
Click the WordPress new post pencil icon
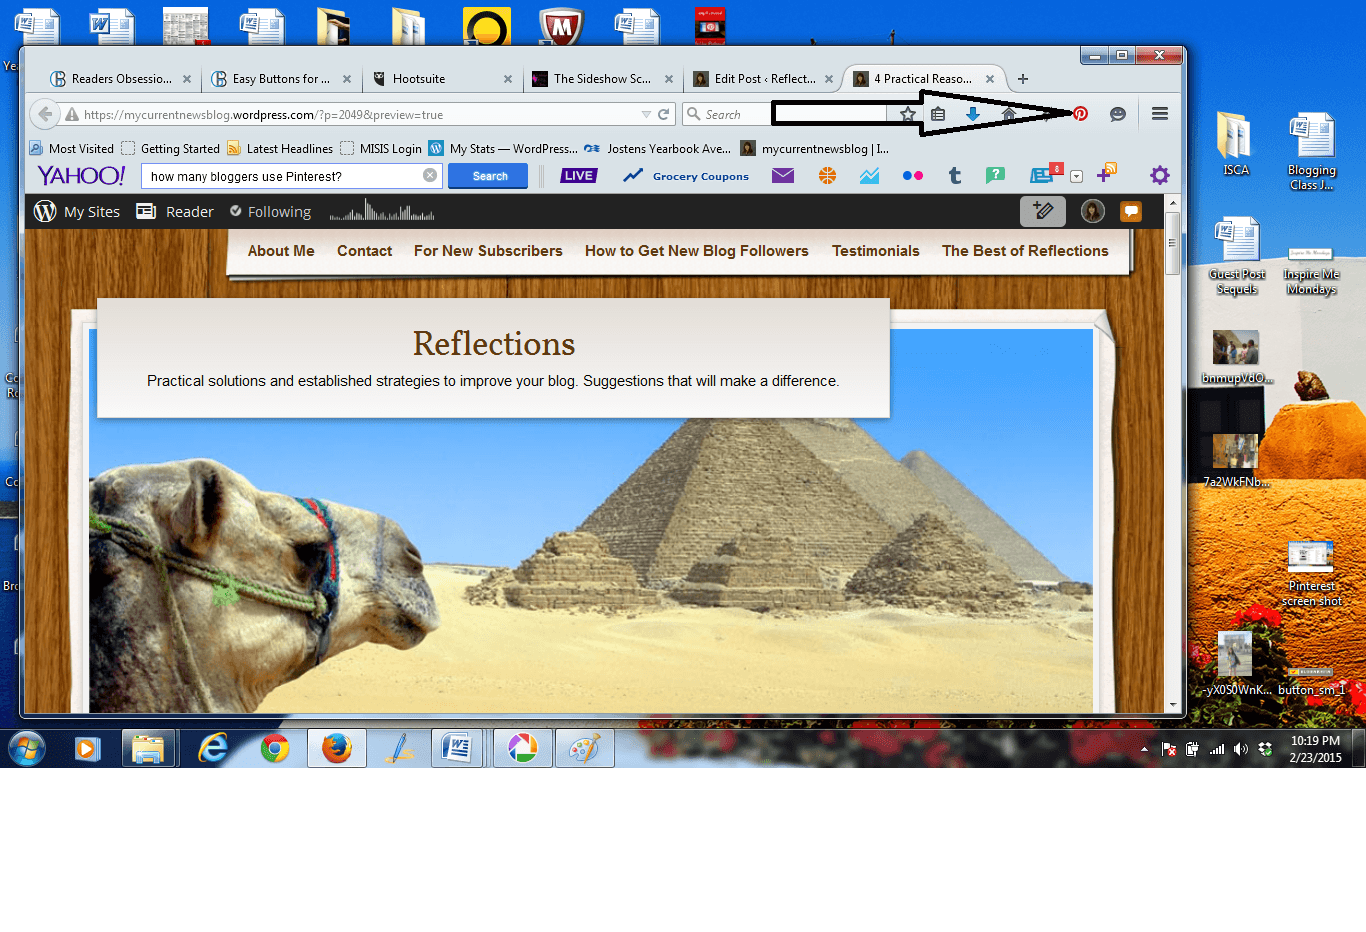click(1042, 211)
